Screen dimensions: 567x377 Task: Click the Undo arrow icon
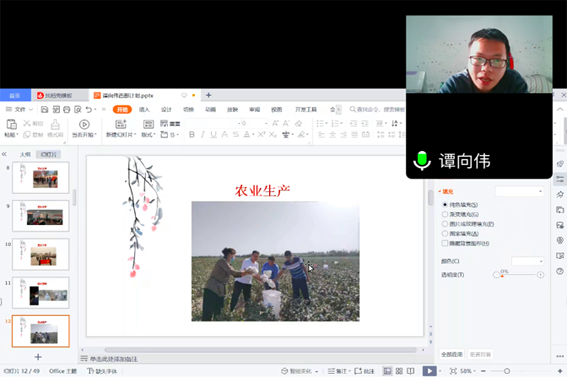tap(89, 109)
